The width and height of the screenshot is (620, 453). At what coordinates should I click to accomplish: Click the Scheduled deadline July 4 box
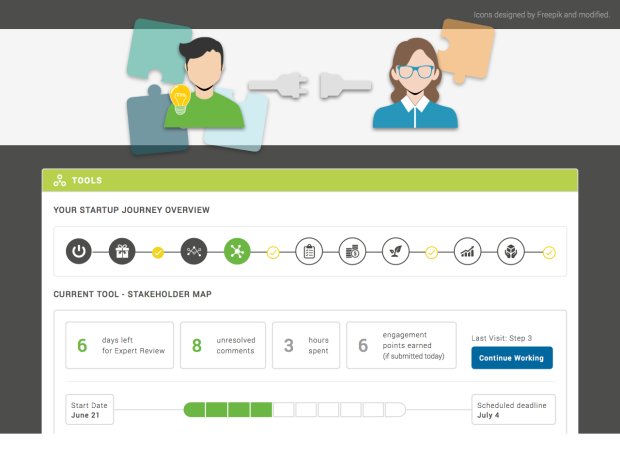(513, 410)
